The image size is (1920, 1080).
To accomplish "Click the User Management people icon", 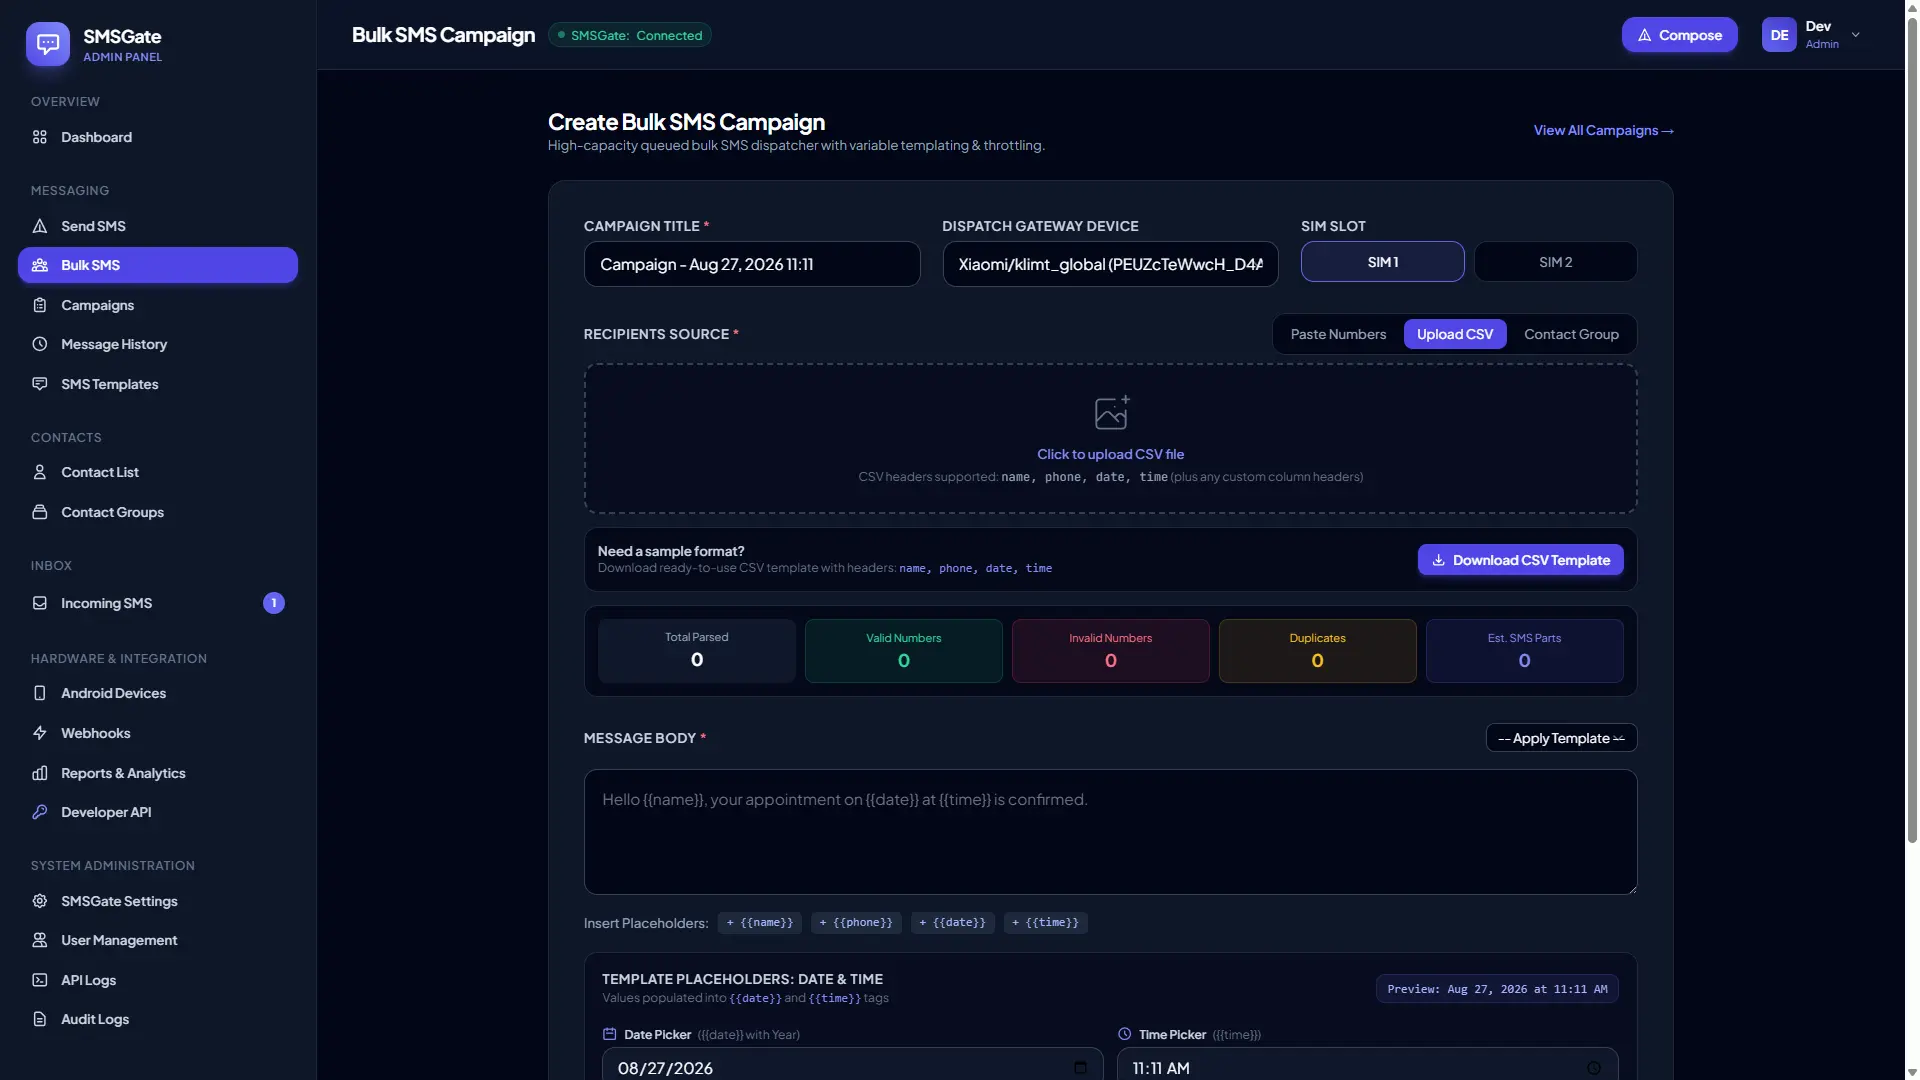I will (40, 940).
